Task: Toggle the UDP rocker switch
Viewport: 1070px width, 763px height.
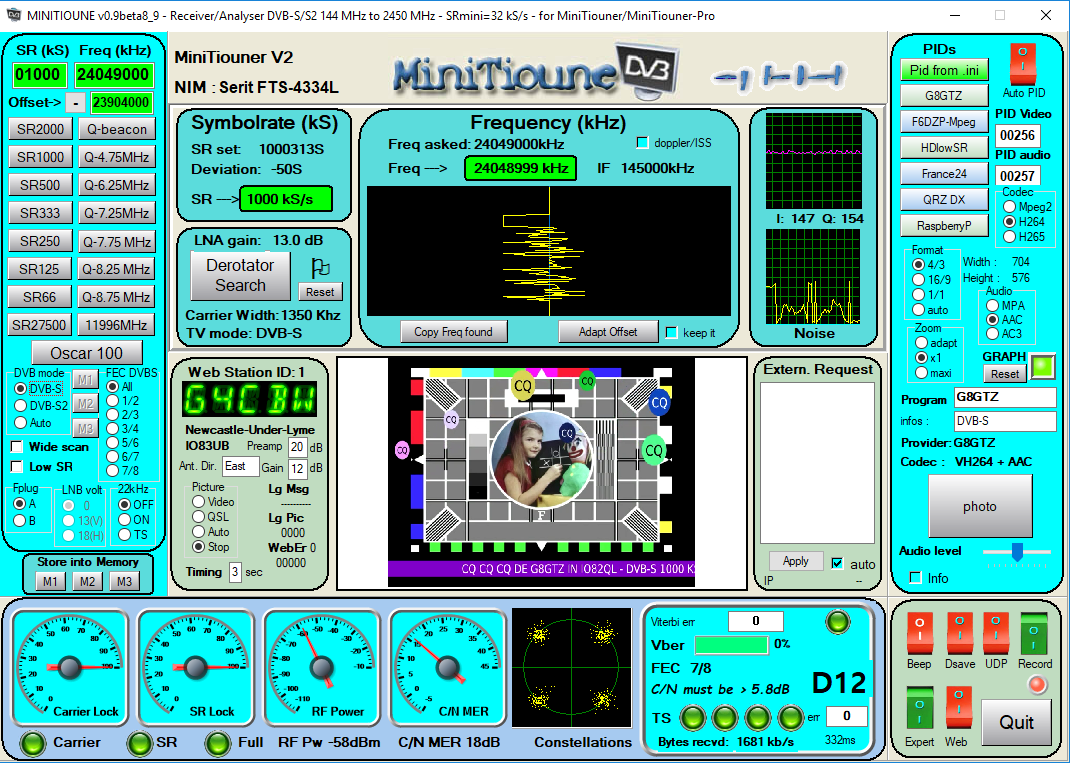Action: (996, 634)
